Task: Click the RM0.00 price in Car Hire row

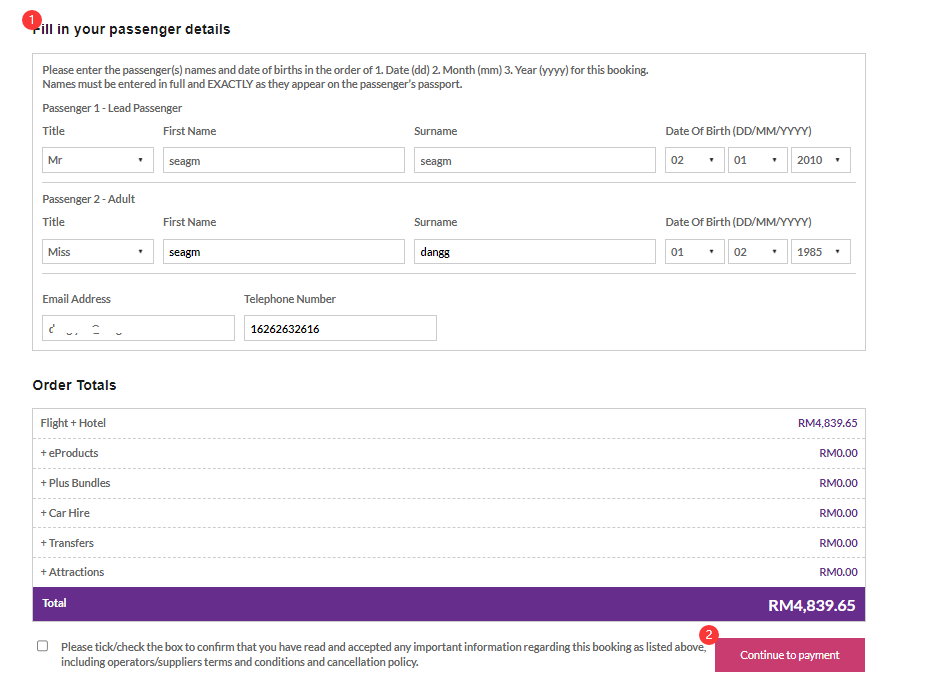Action: [x=838, y=513]
